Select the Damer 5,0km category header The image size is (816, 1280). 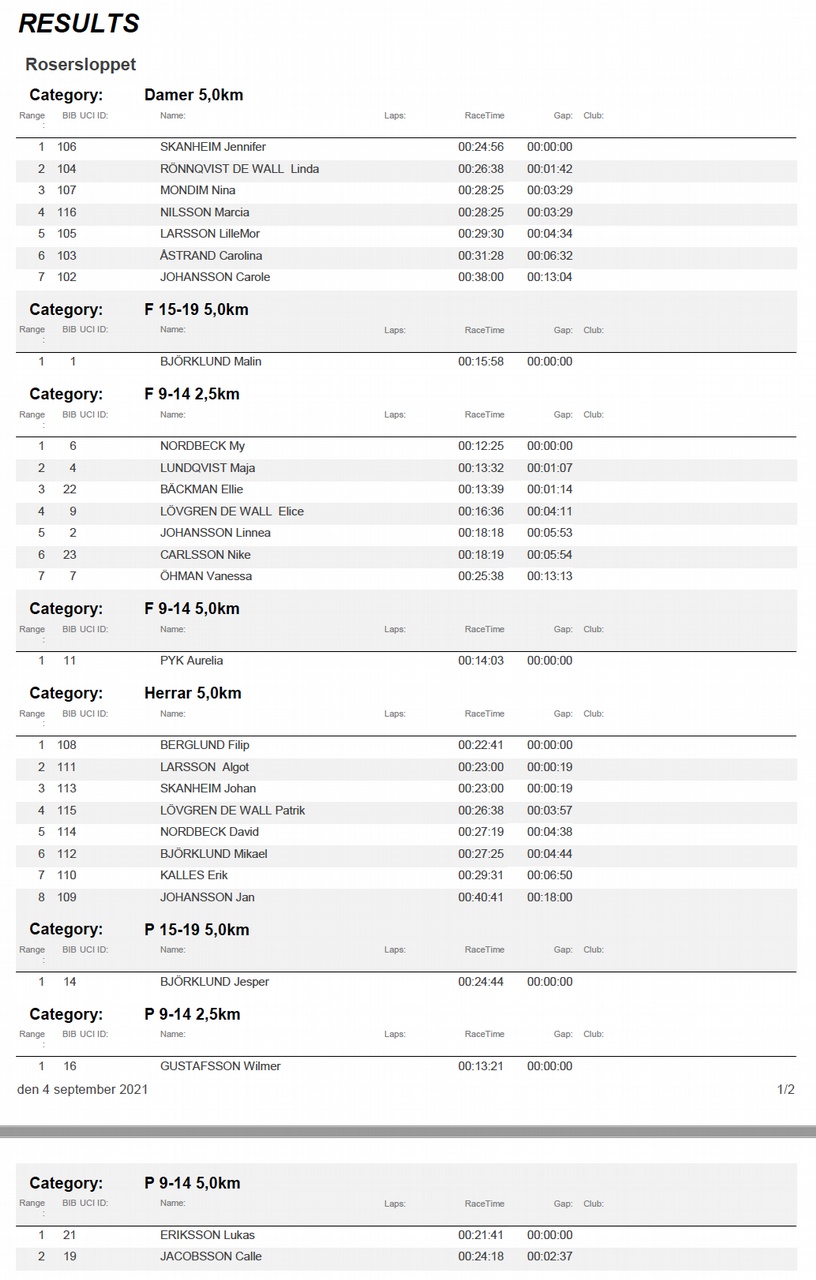194,95
